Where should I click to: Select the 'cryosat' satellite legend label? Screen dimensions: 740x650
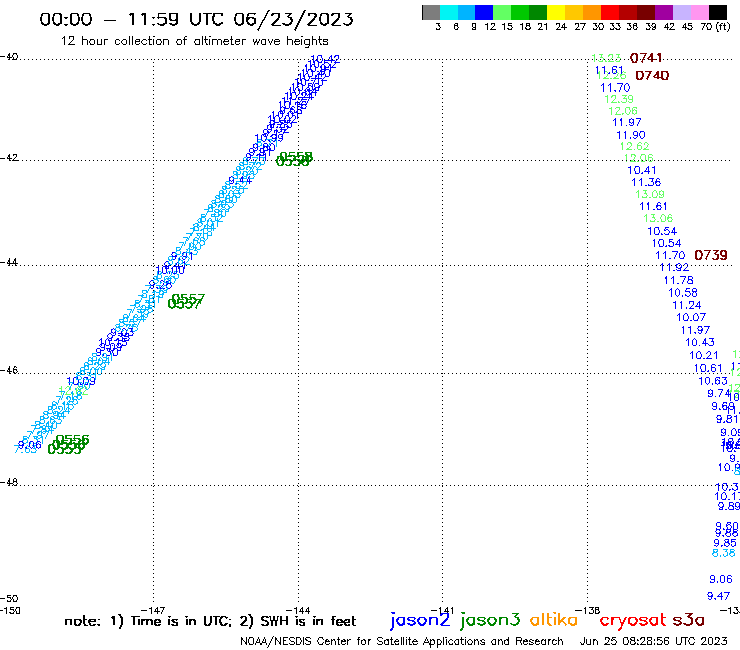coord(633,620)
